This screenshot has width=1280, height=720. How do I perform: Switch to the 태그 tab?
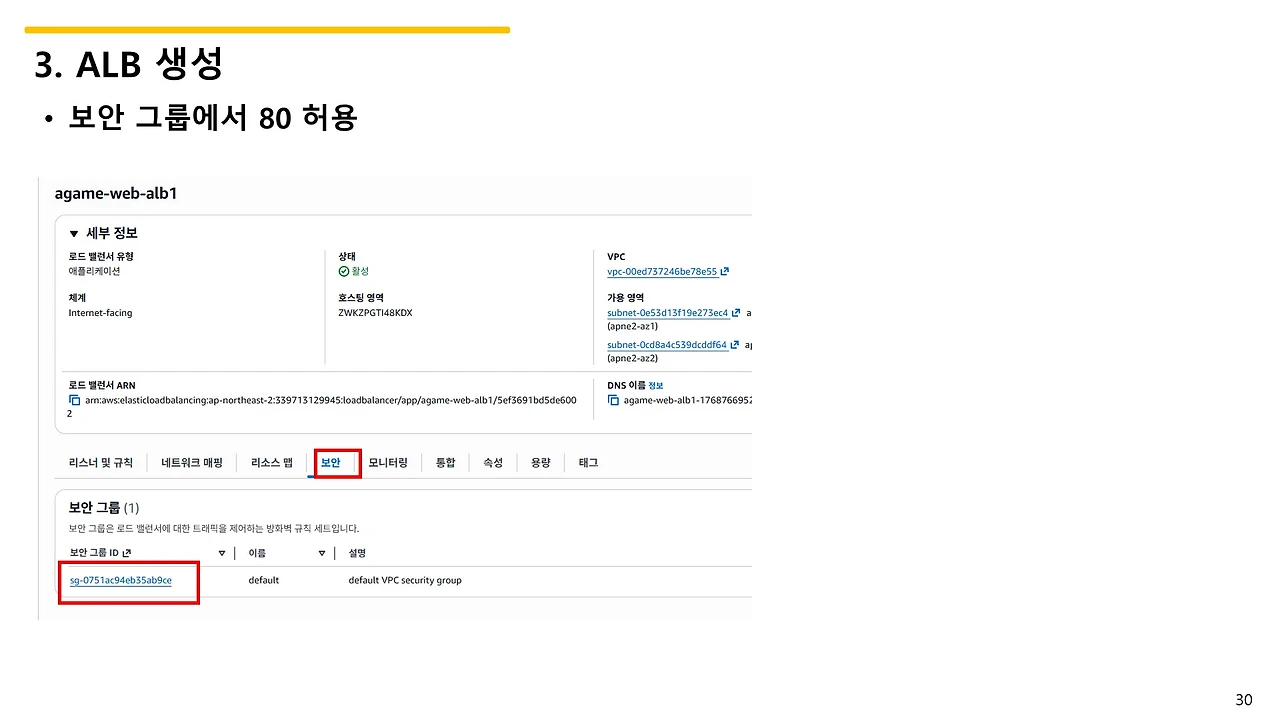coord(588,462)
